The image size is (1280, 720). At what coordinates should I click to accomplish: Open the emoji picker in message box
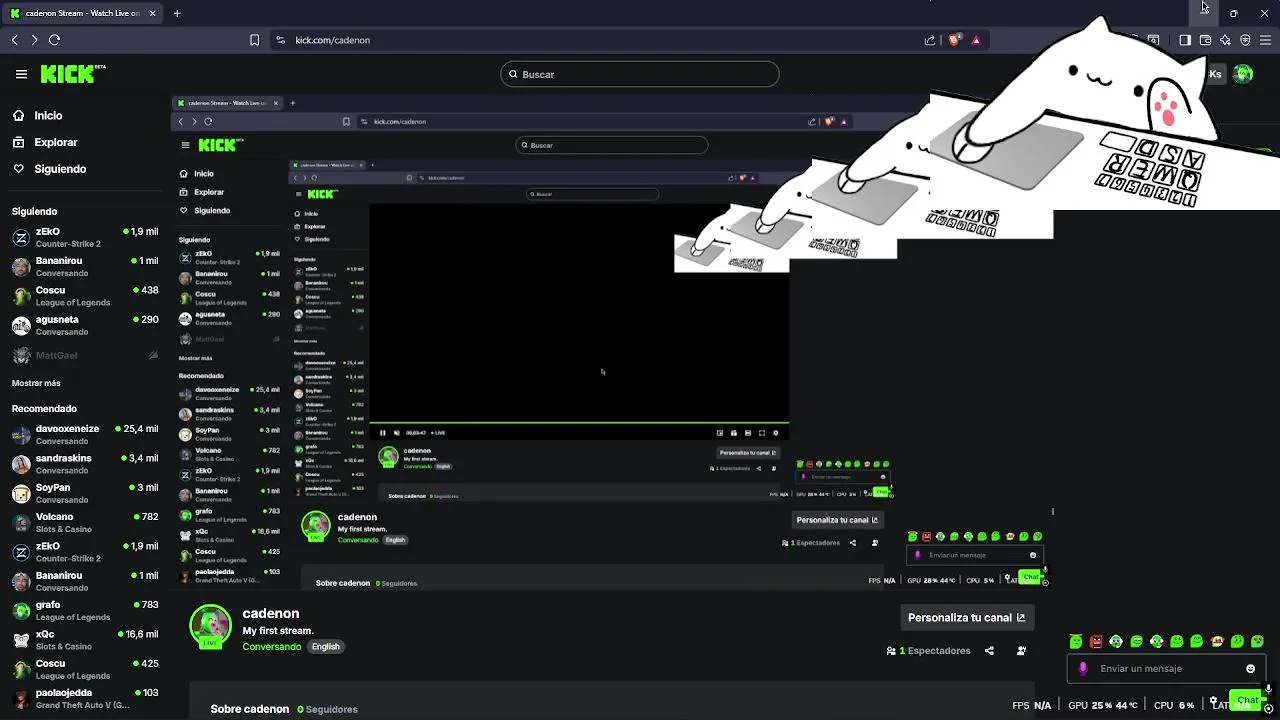pyautogui.click(x=1250, y=669)
